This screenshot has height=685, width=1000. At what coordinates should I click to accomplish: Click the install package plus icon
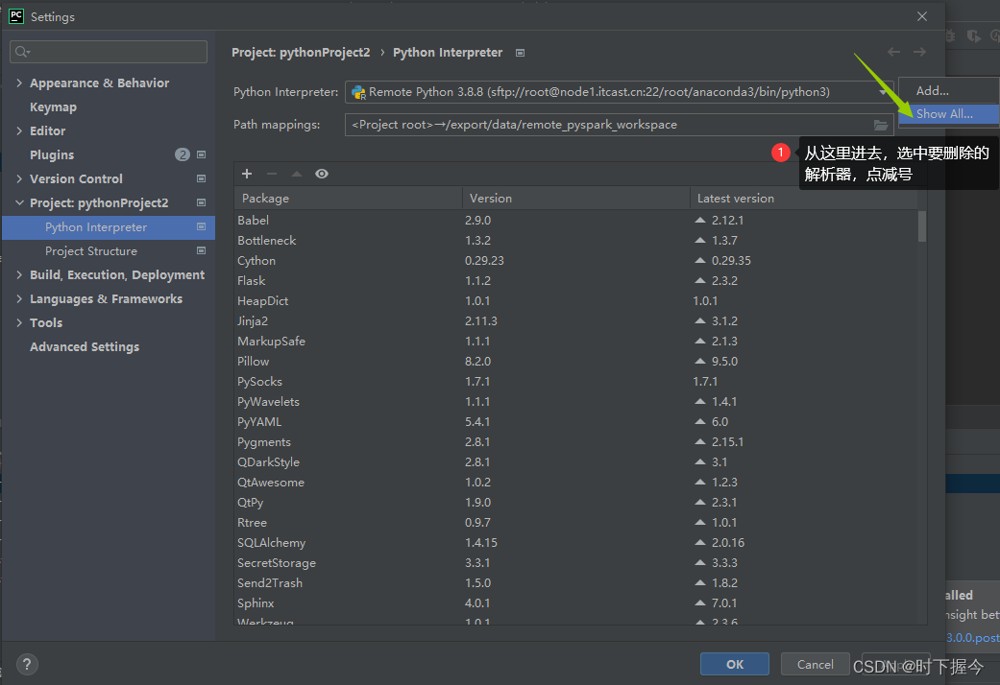[x=247, y=173]
